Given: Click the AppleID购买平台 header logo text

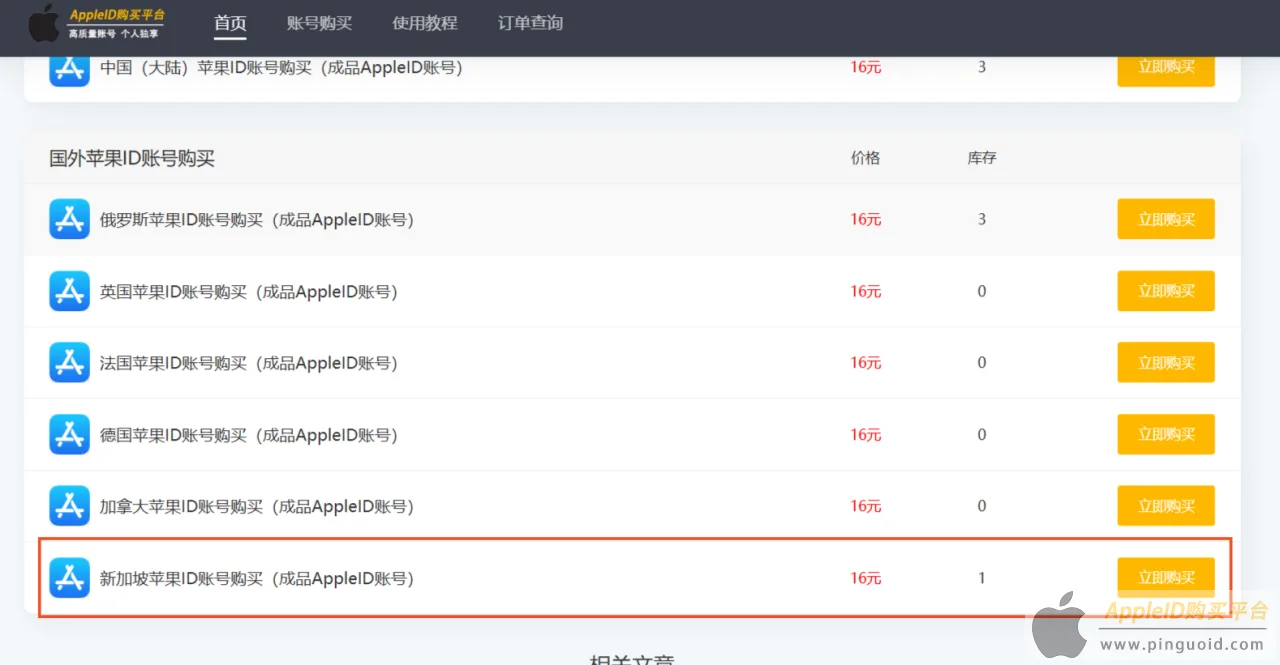Looking at the screenshot, I should (117, 14).
